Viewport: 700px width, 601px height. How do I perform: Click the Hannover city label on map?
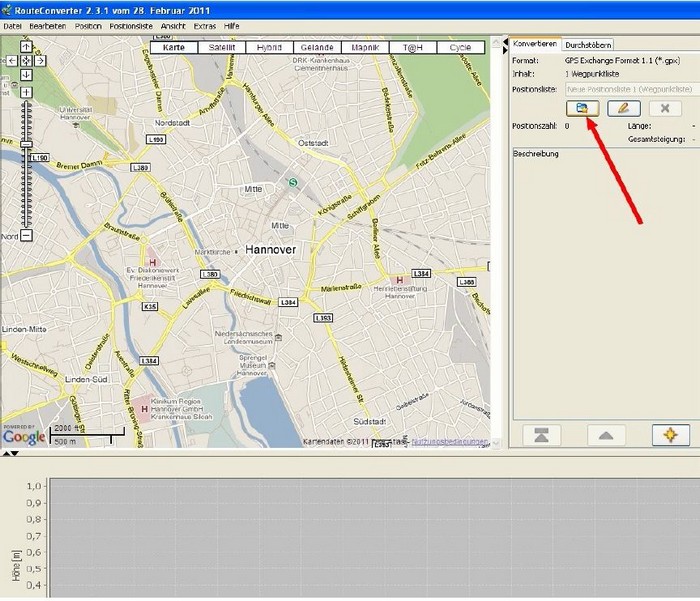tap(271, 250)
